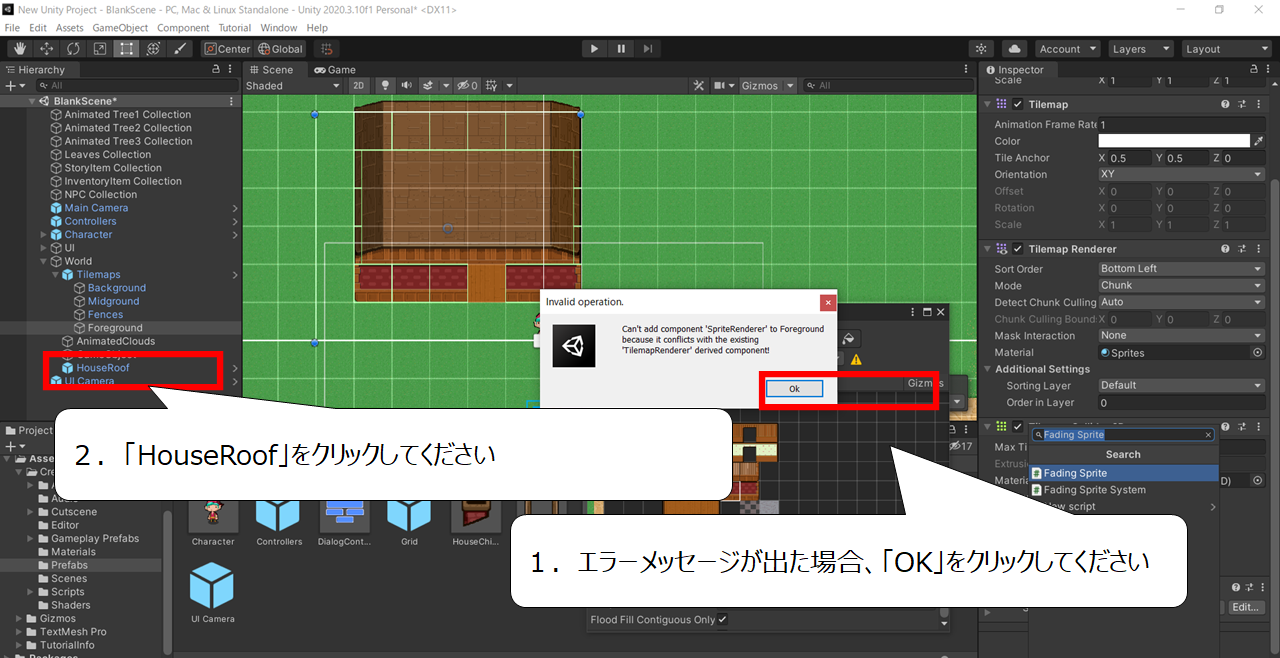
Task: Open Sort Order Bottom Left dropdown
Action: coord(1181,268)
